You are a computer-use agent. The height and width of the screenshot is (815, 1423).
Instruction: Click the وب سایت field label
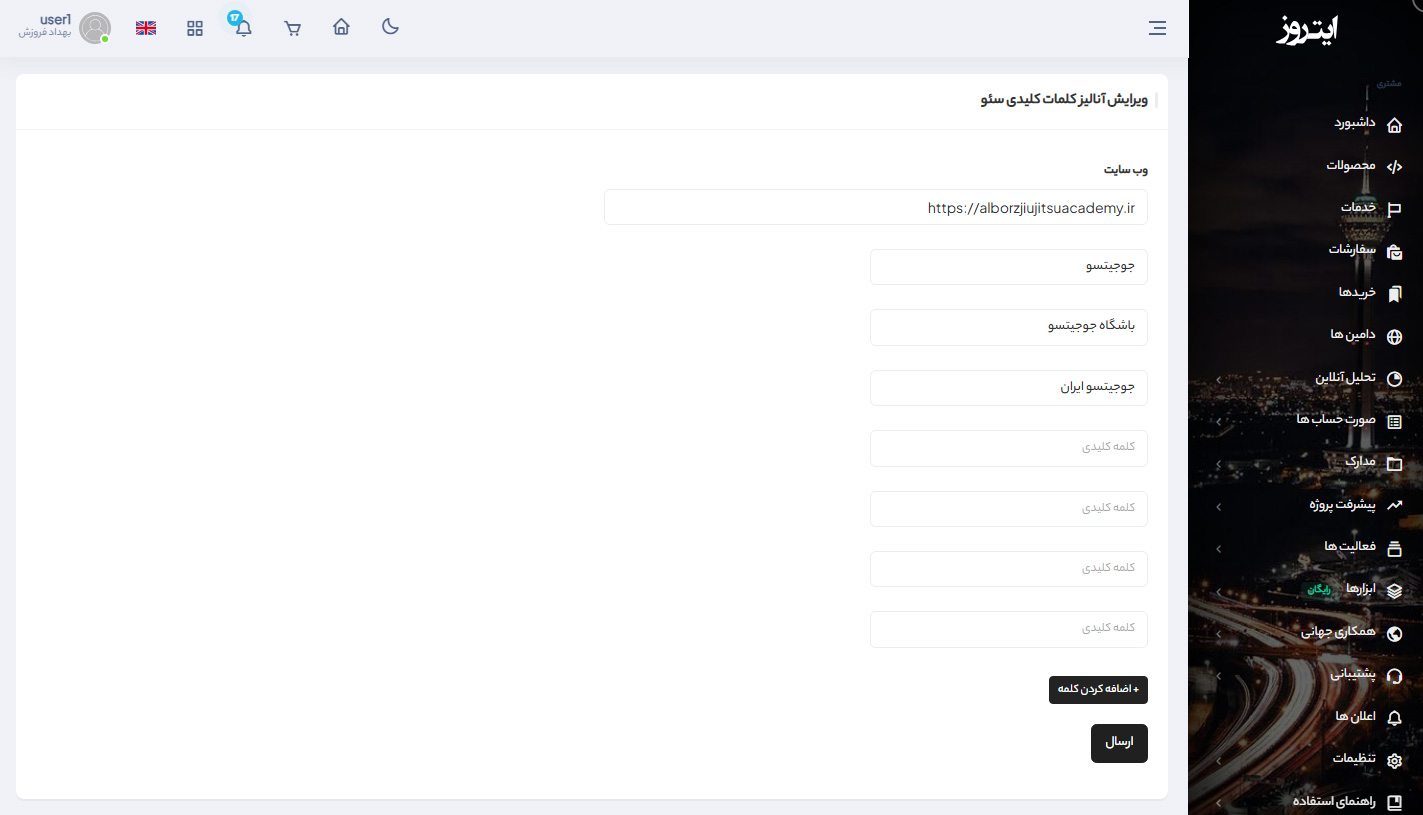pyautogui.click(x=1126, y=170)
